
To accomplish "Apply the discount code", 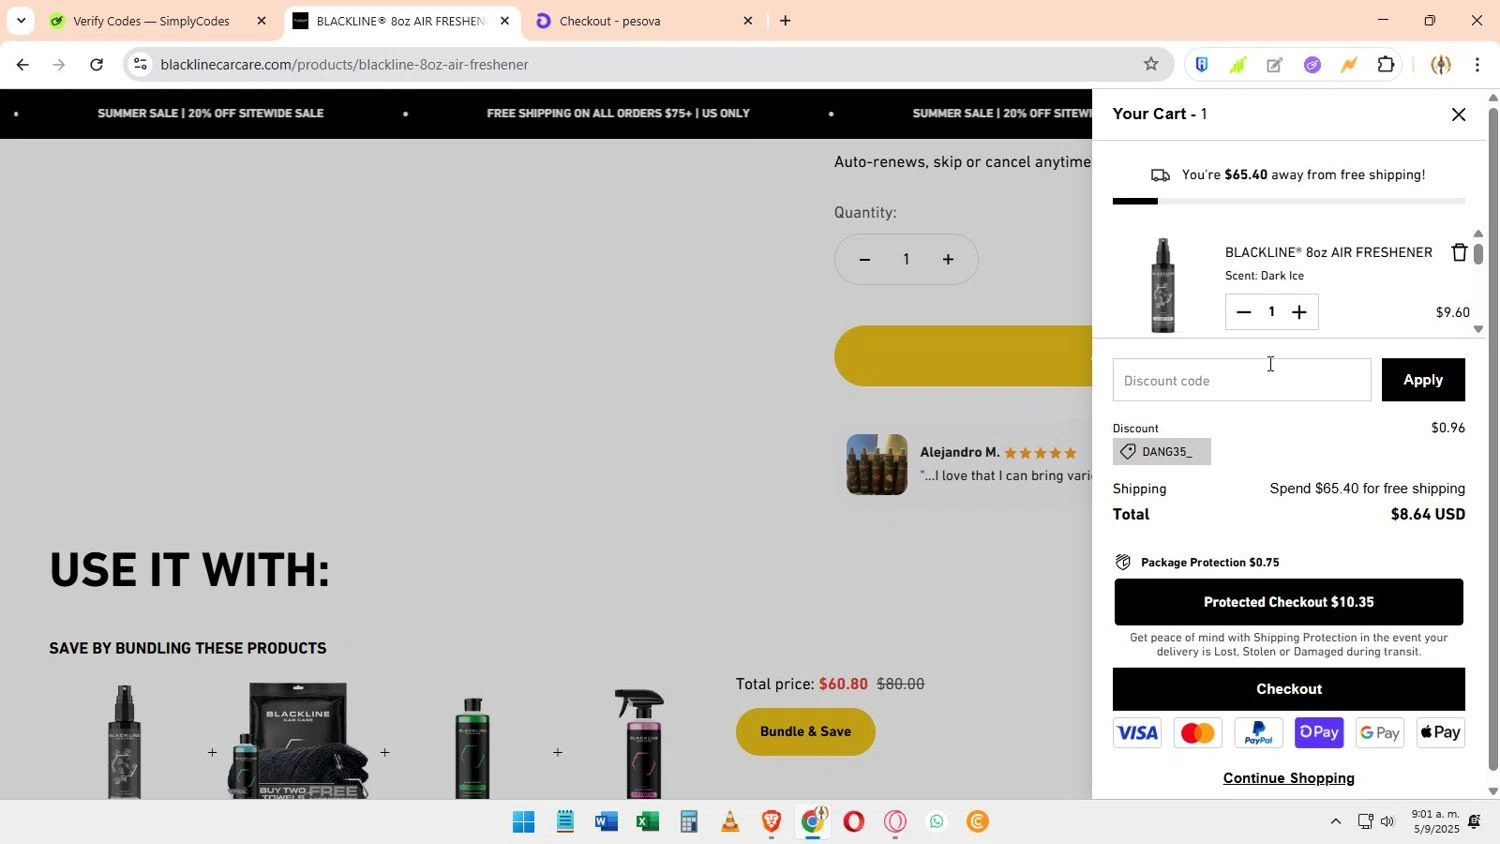I will [x=1423, y=380].
